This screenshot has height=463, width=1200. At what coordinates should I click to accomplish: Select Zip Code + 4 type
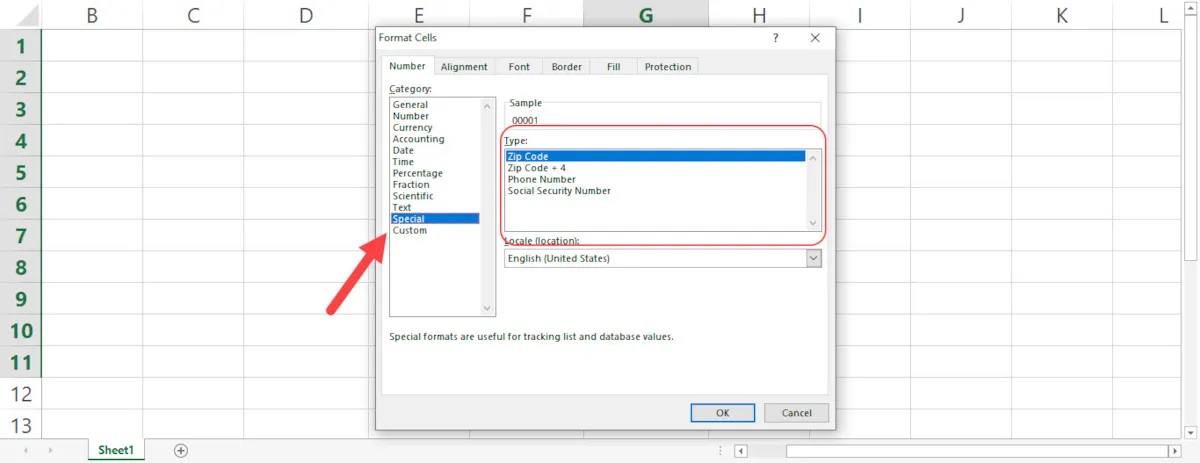click(x=536, y=168)
